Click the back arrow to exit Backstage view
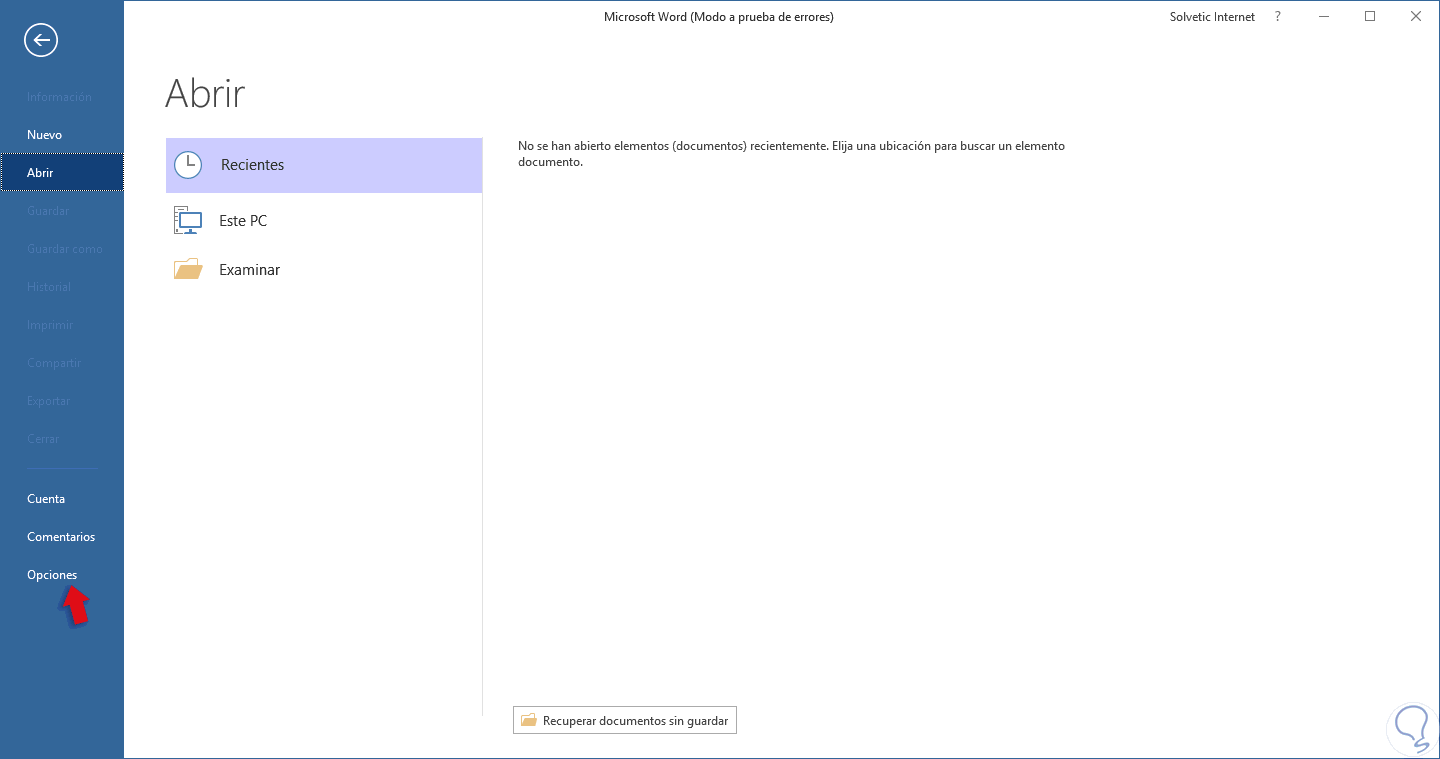Screen dimensions: 1440x759 pos(40,40)
